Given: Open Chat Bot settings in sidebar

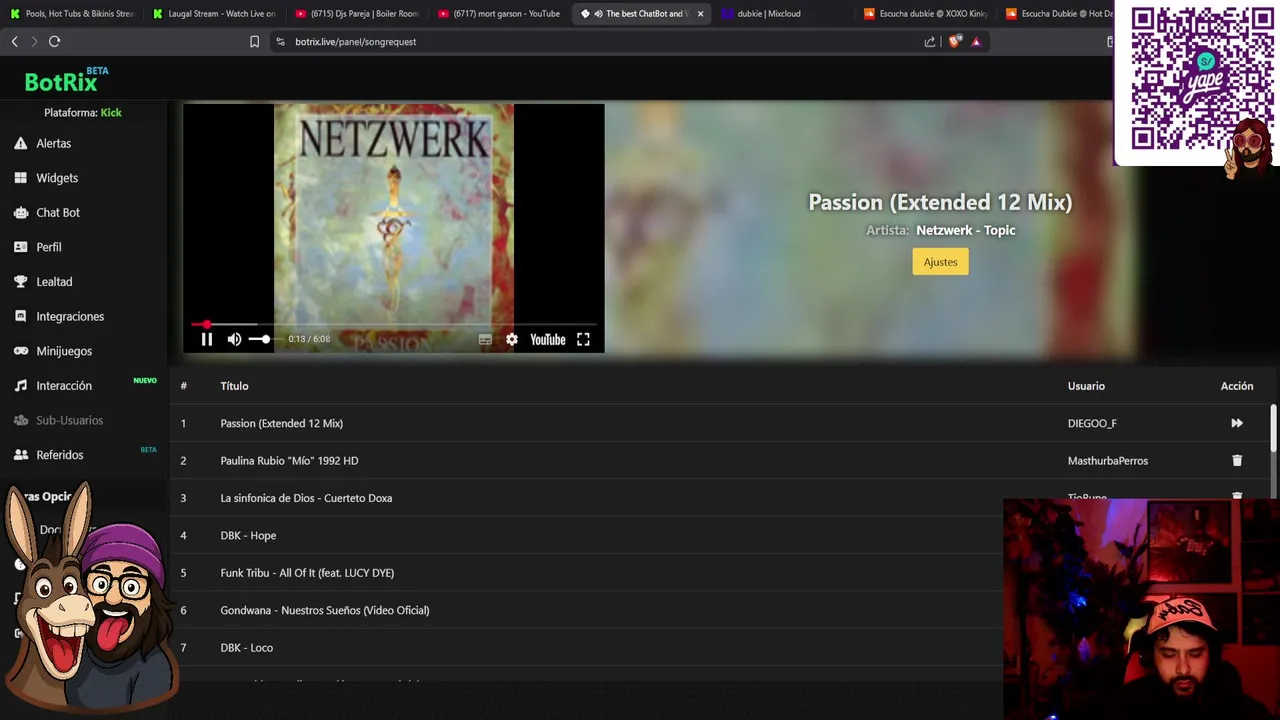Looking at the screenshot, I should tap(57, 212).
